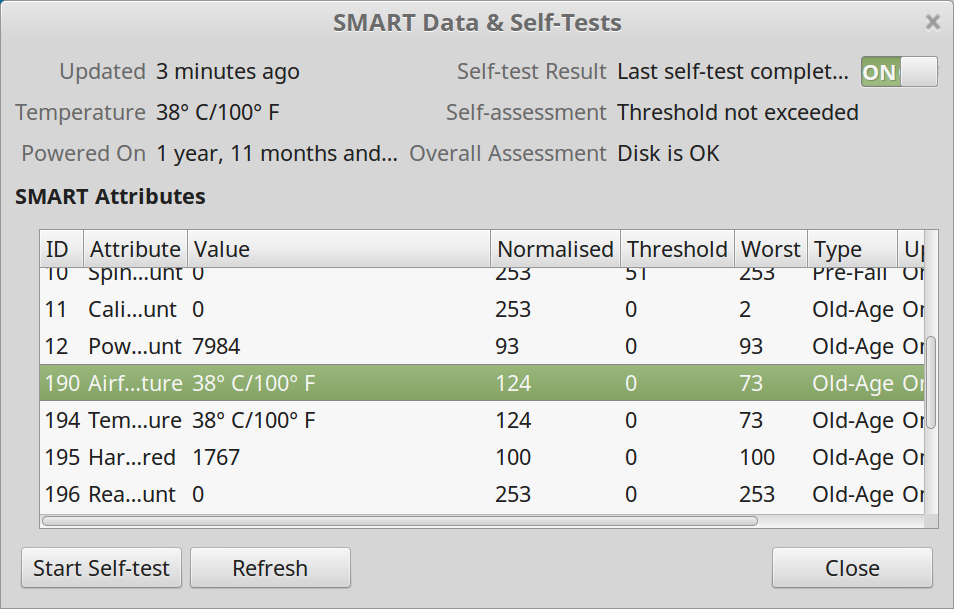
Task: Select attribute 195 row with value 1767
Action: [400, 458]
